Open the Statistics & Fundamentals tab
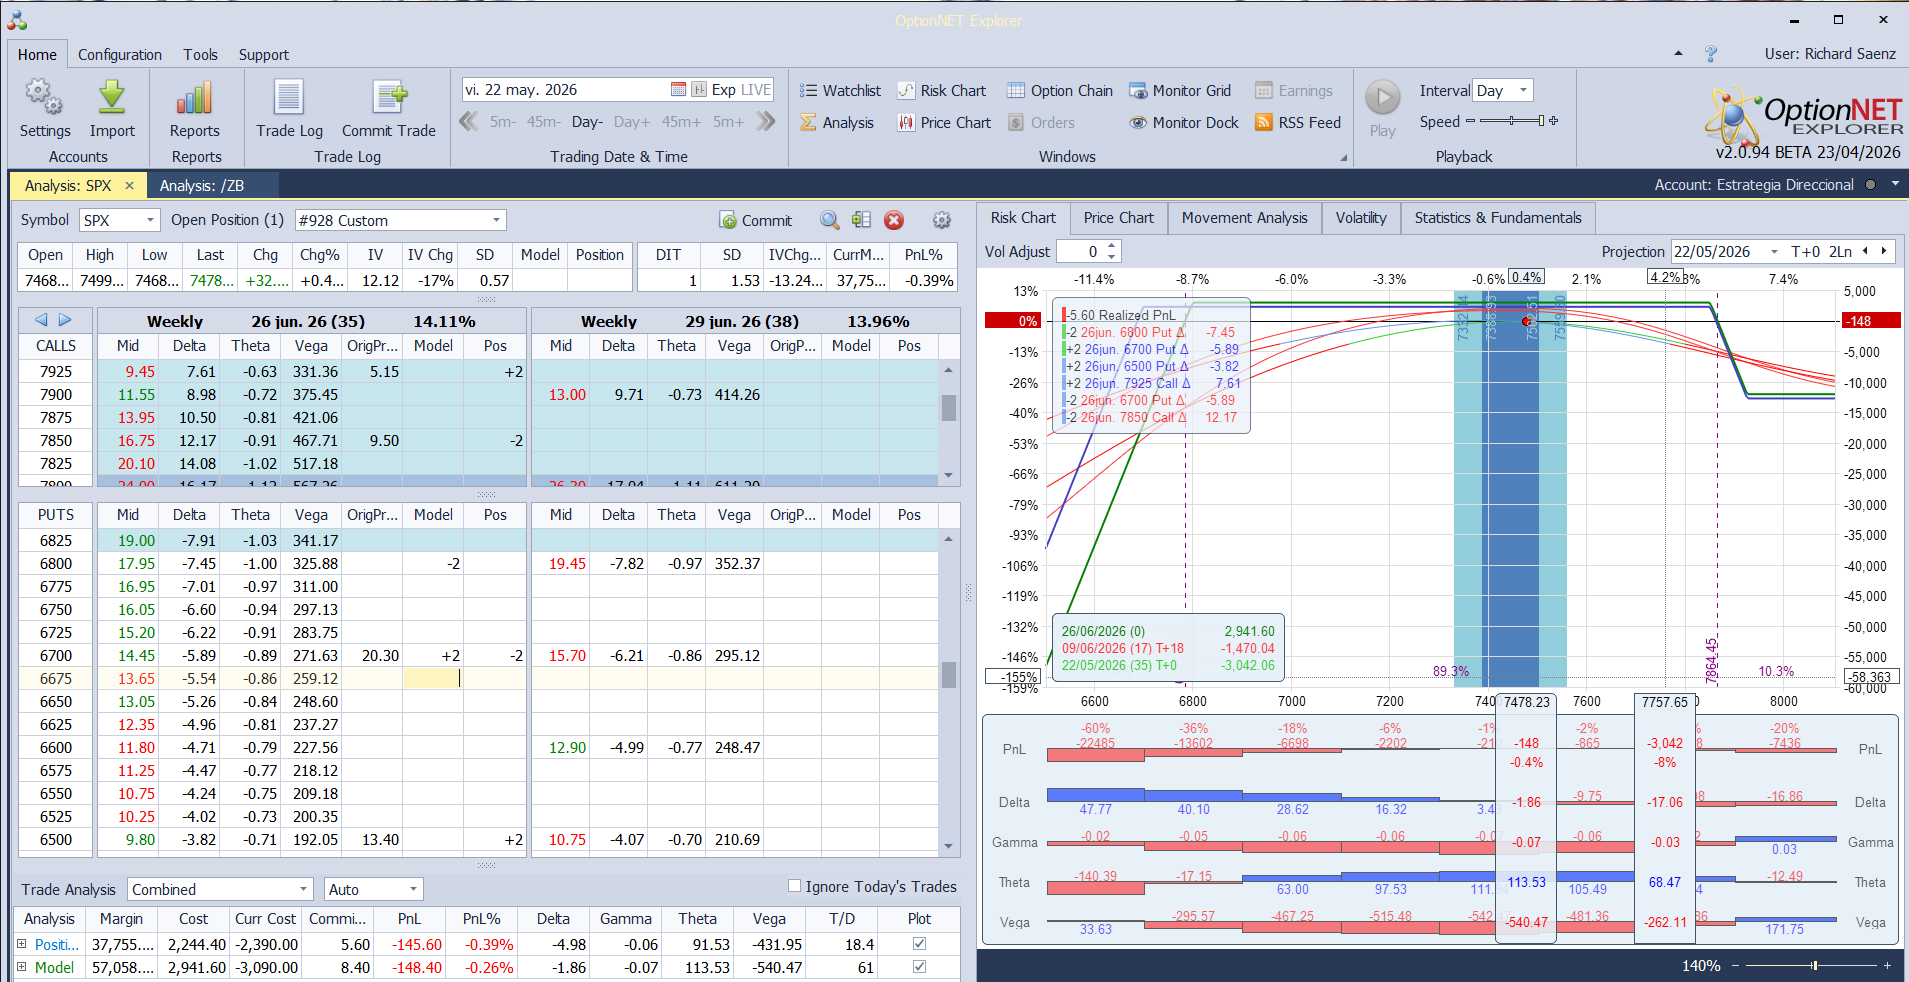 pos(1498,218)
